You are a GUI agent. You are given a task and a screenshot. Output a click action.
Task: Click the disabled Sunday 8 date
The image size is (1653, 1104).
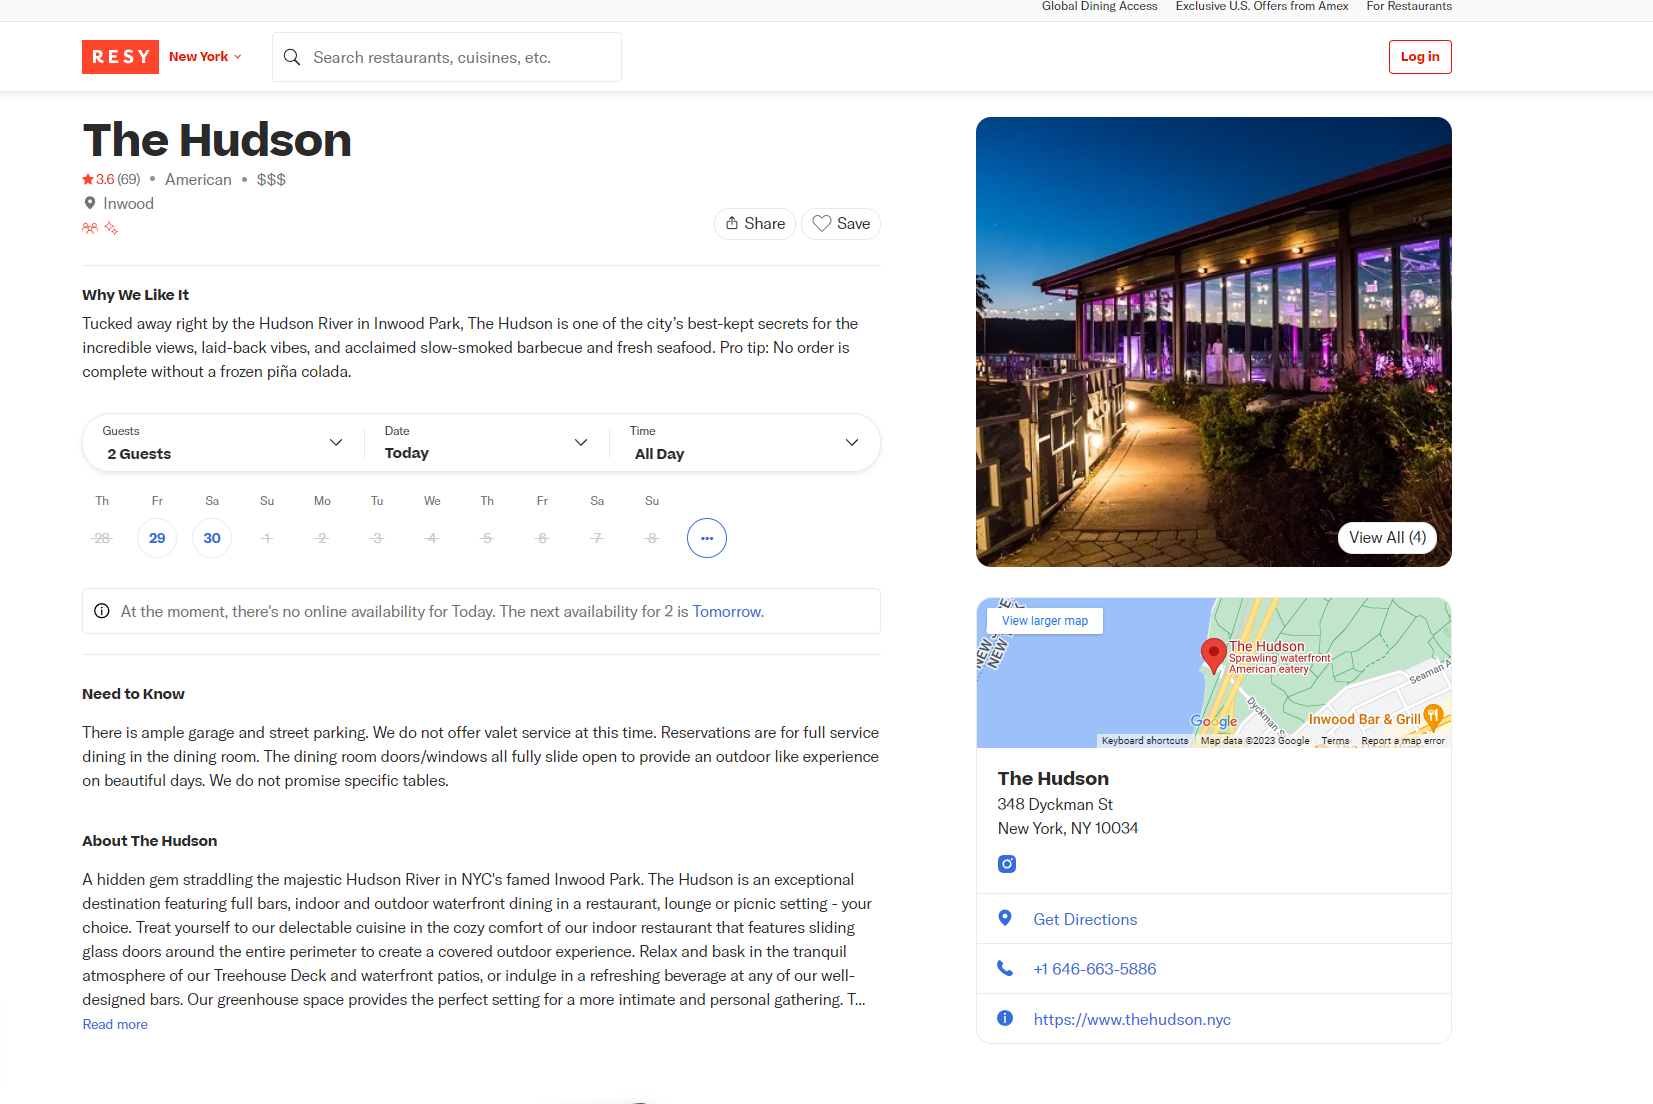click(x=652, y=538)
